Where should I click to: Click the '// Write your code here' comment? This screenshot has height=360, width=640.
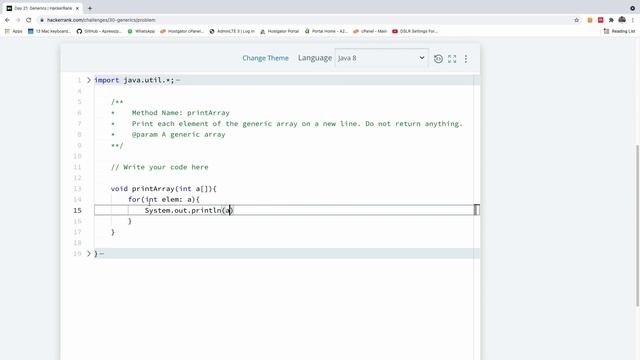click(160, 167)
